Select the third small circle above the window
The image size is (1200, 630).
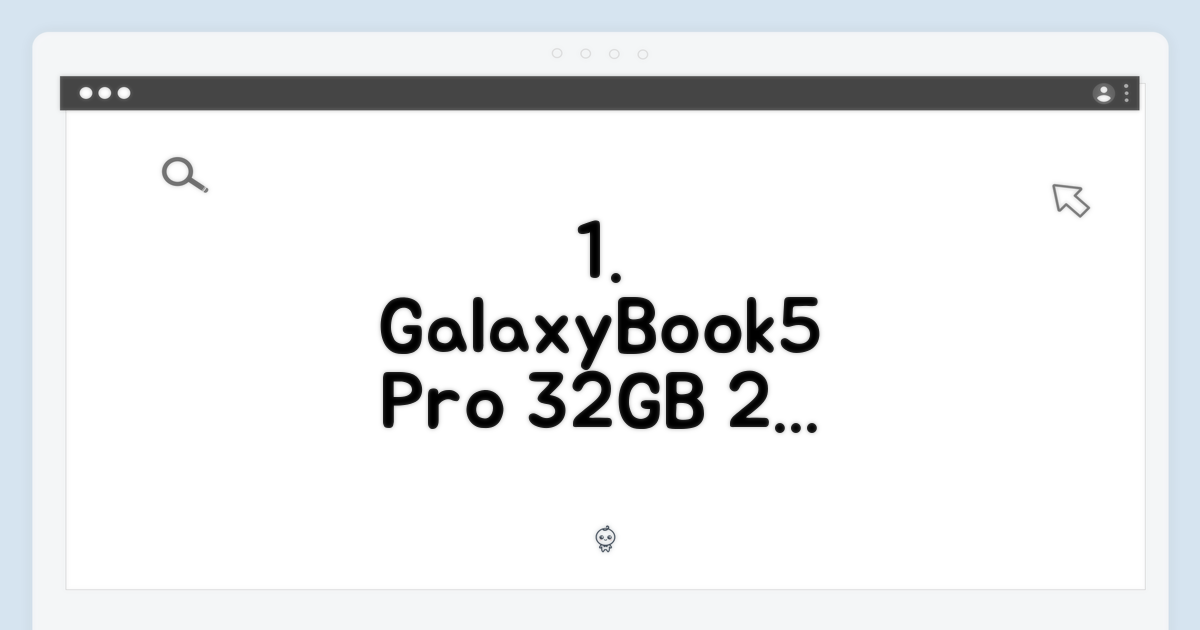614,54
